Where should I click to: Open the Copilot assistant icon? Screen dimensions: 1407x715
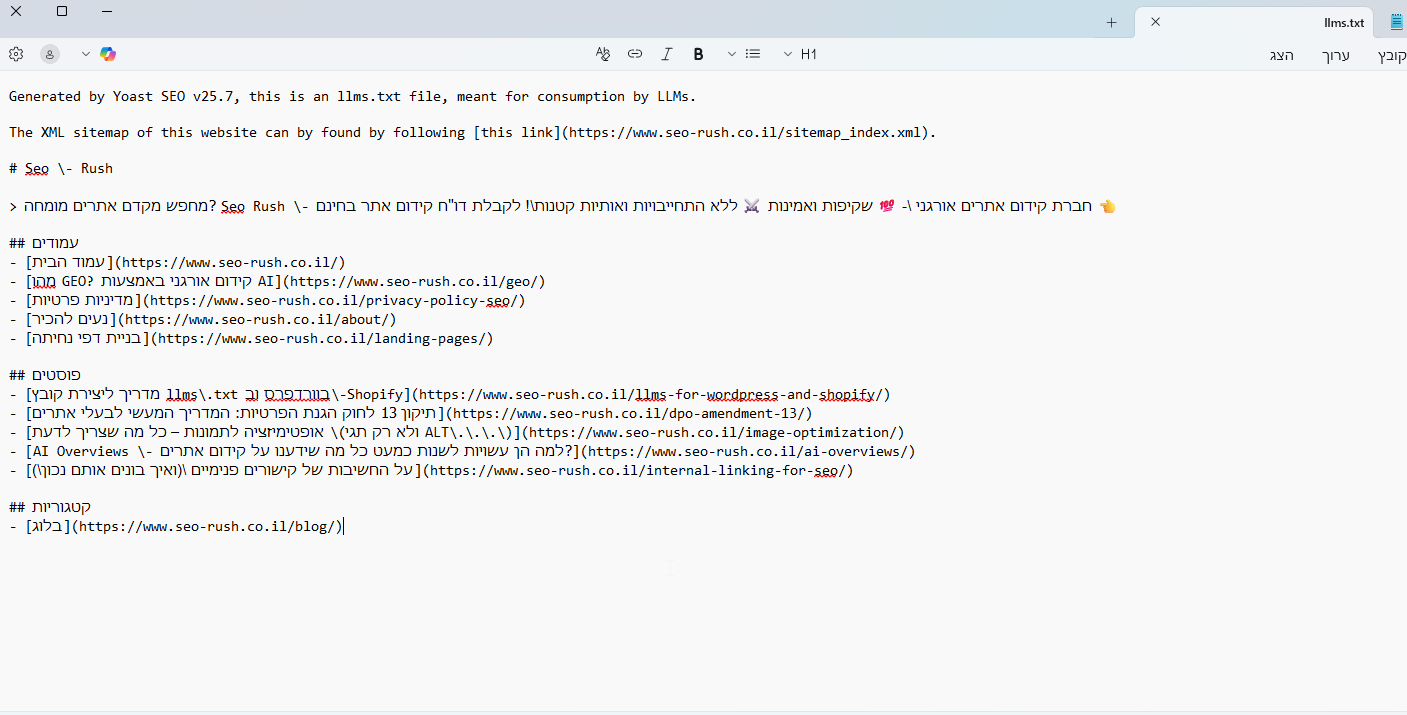pyautogui.click(x=108, y=54)
